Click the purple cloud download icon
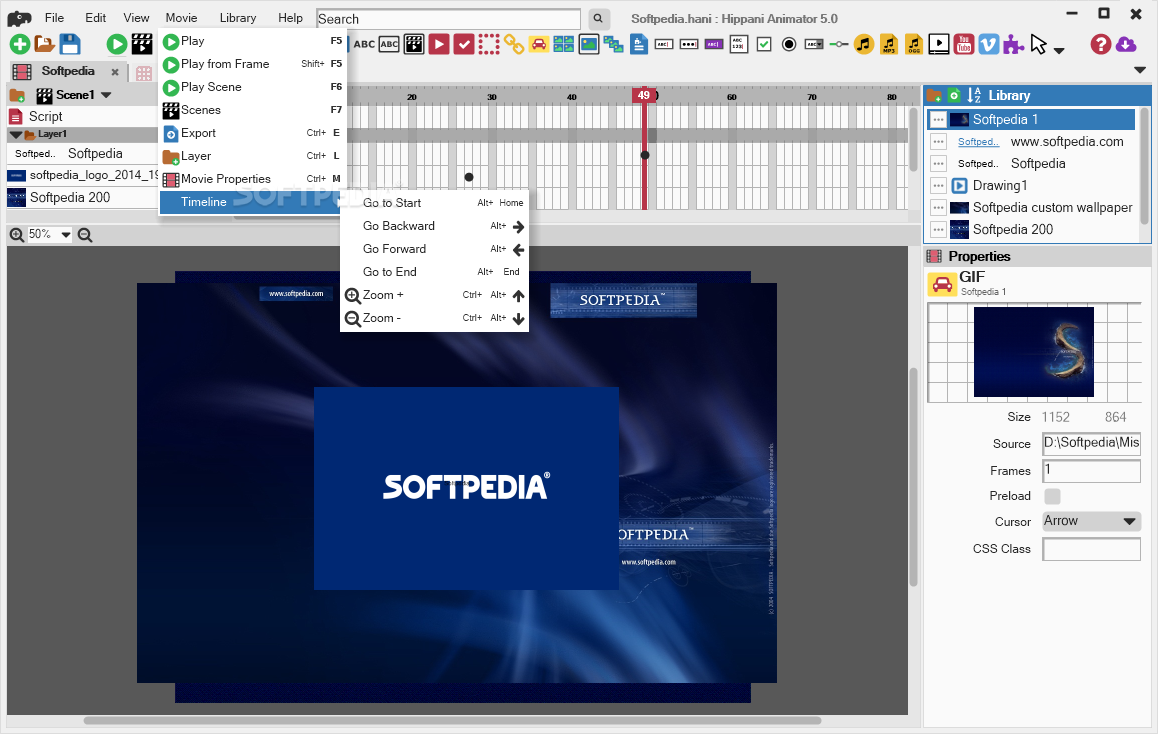 tap(1126, 44)
